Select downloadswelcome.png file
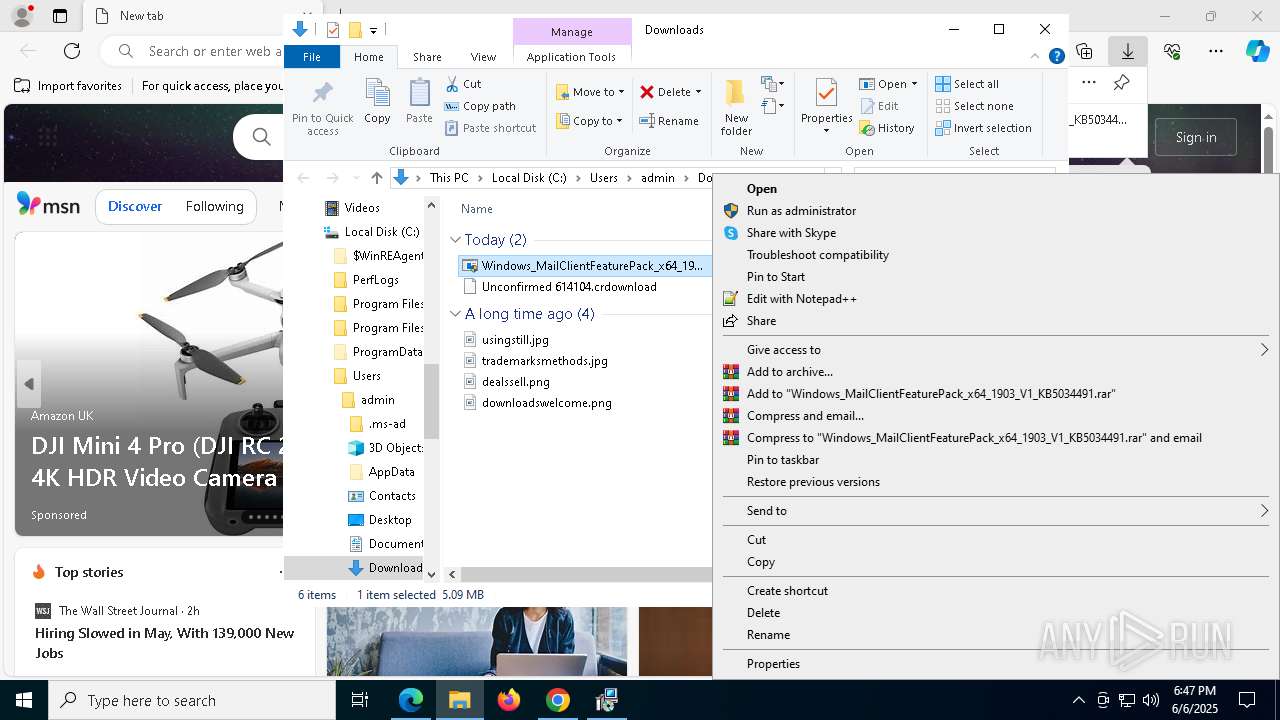Screen dimensions: 1280x720 tap(546, 403)
